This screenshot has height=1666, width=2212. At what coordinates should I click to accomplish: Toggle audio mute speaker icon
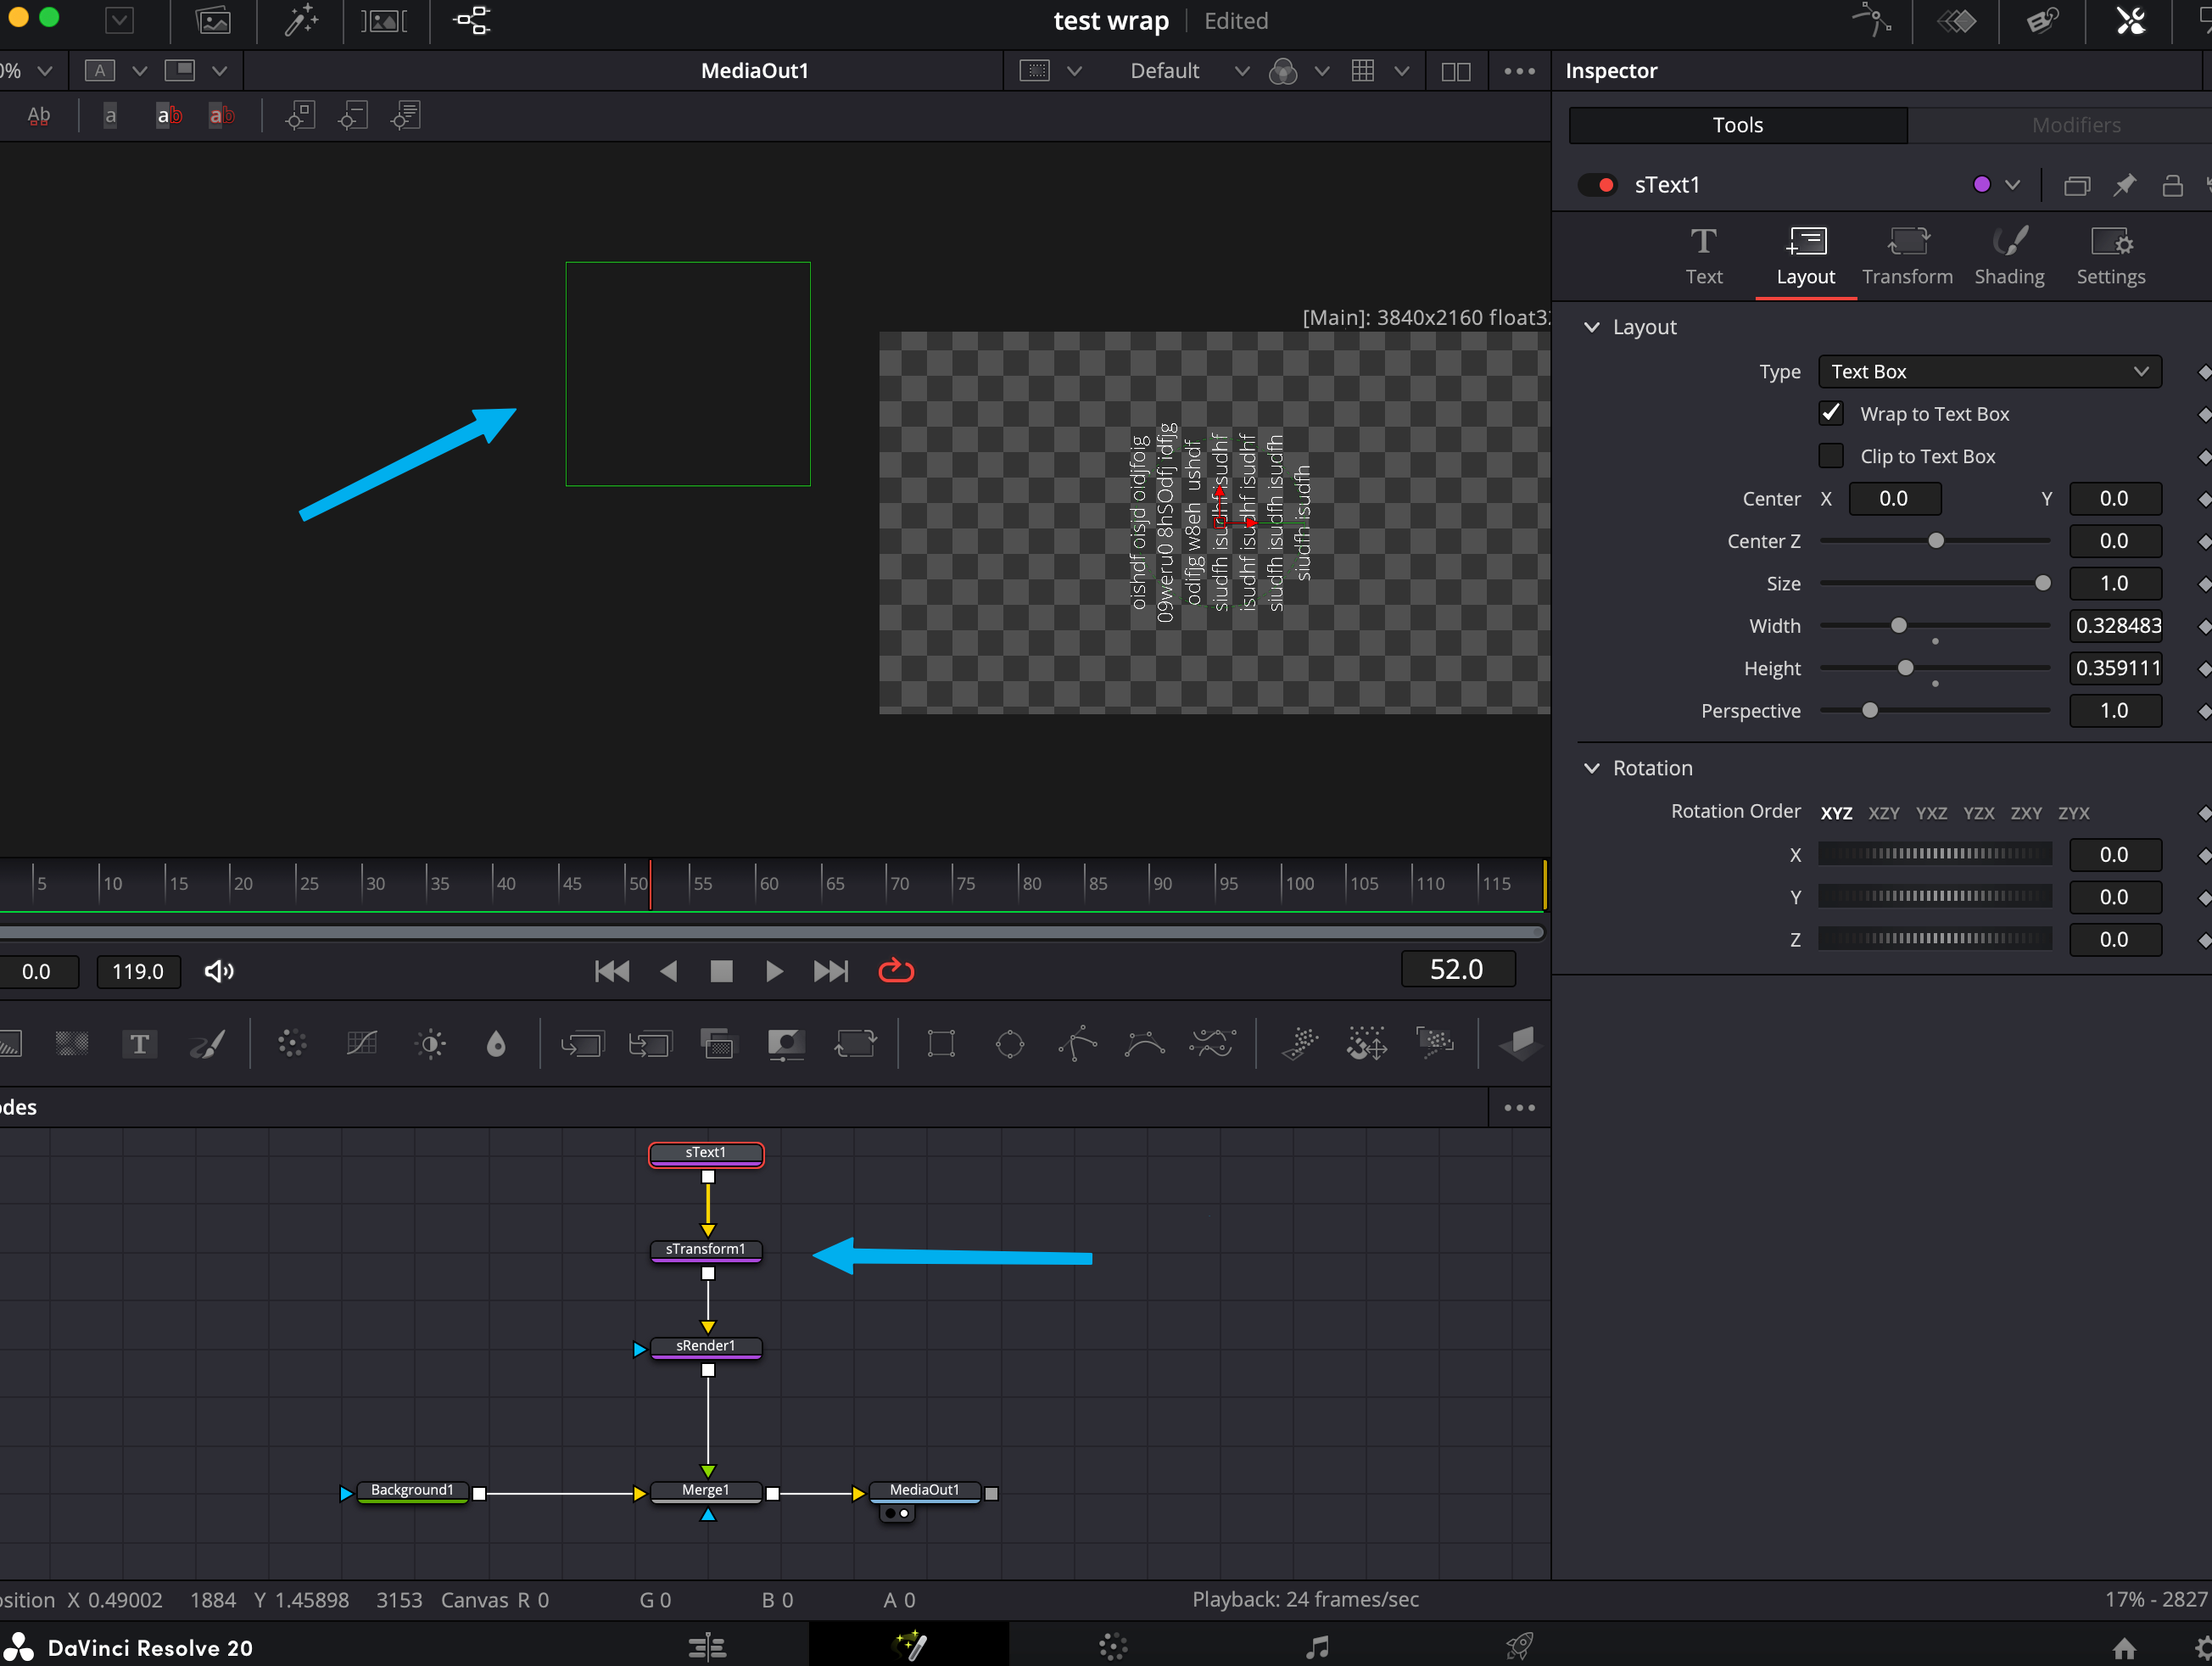[x=219, y=971]
